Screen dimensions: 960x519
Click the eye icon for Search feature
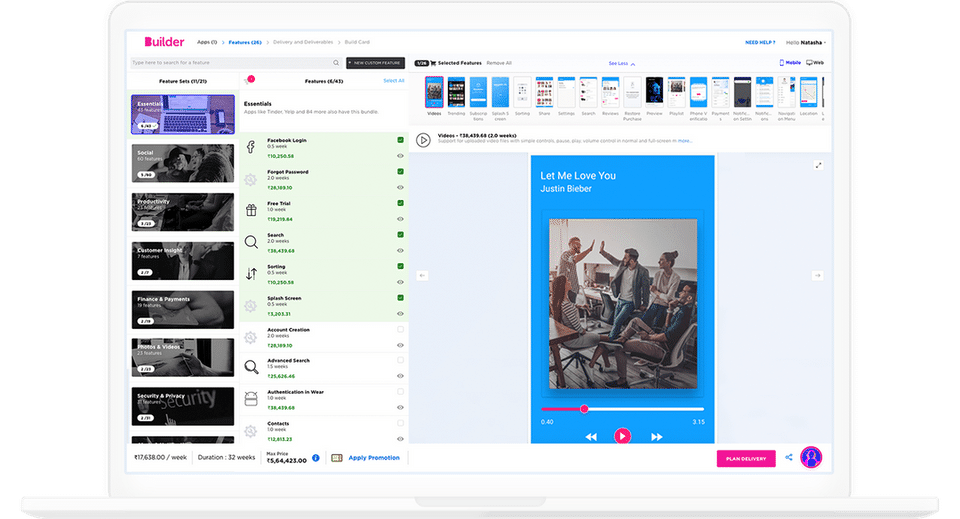pos(400,250)
